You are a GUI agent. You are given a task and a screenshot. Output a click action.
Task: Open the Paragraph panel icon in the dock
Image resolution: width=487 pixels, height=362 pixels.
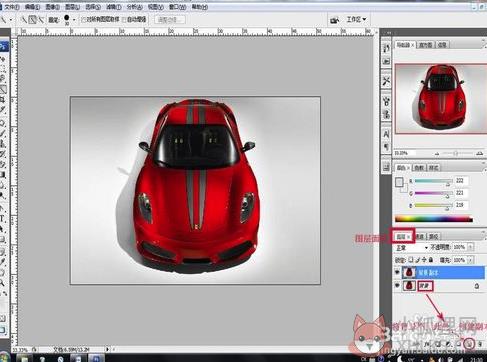[x=386, y=147]
